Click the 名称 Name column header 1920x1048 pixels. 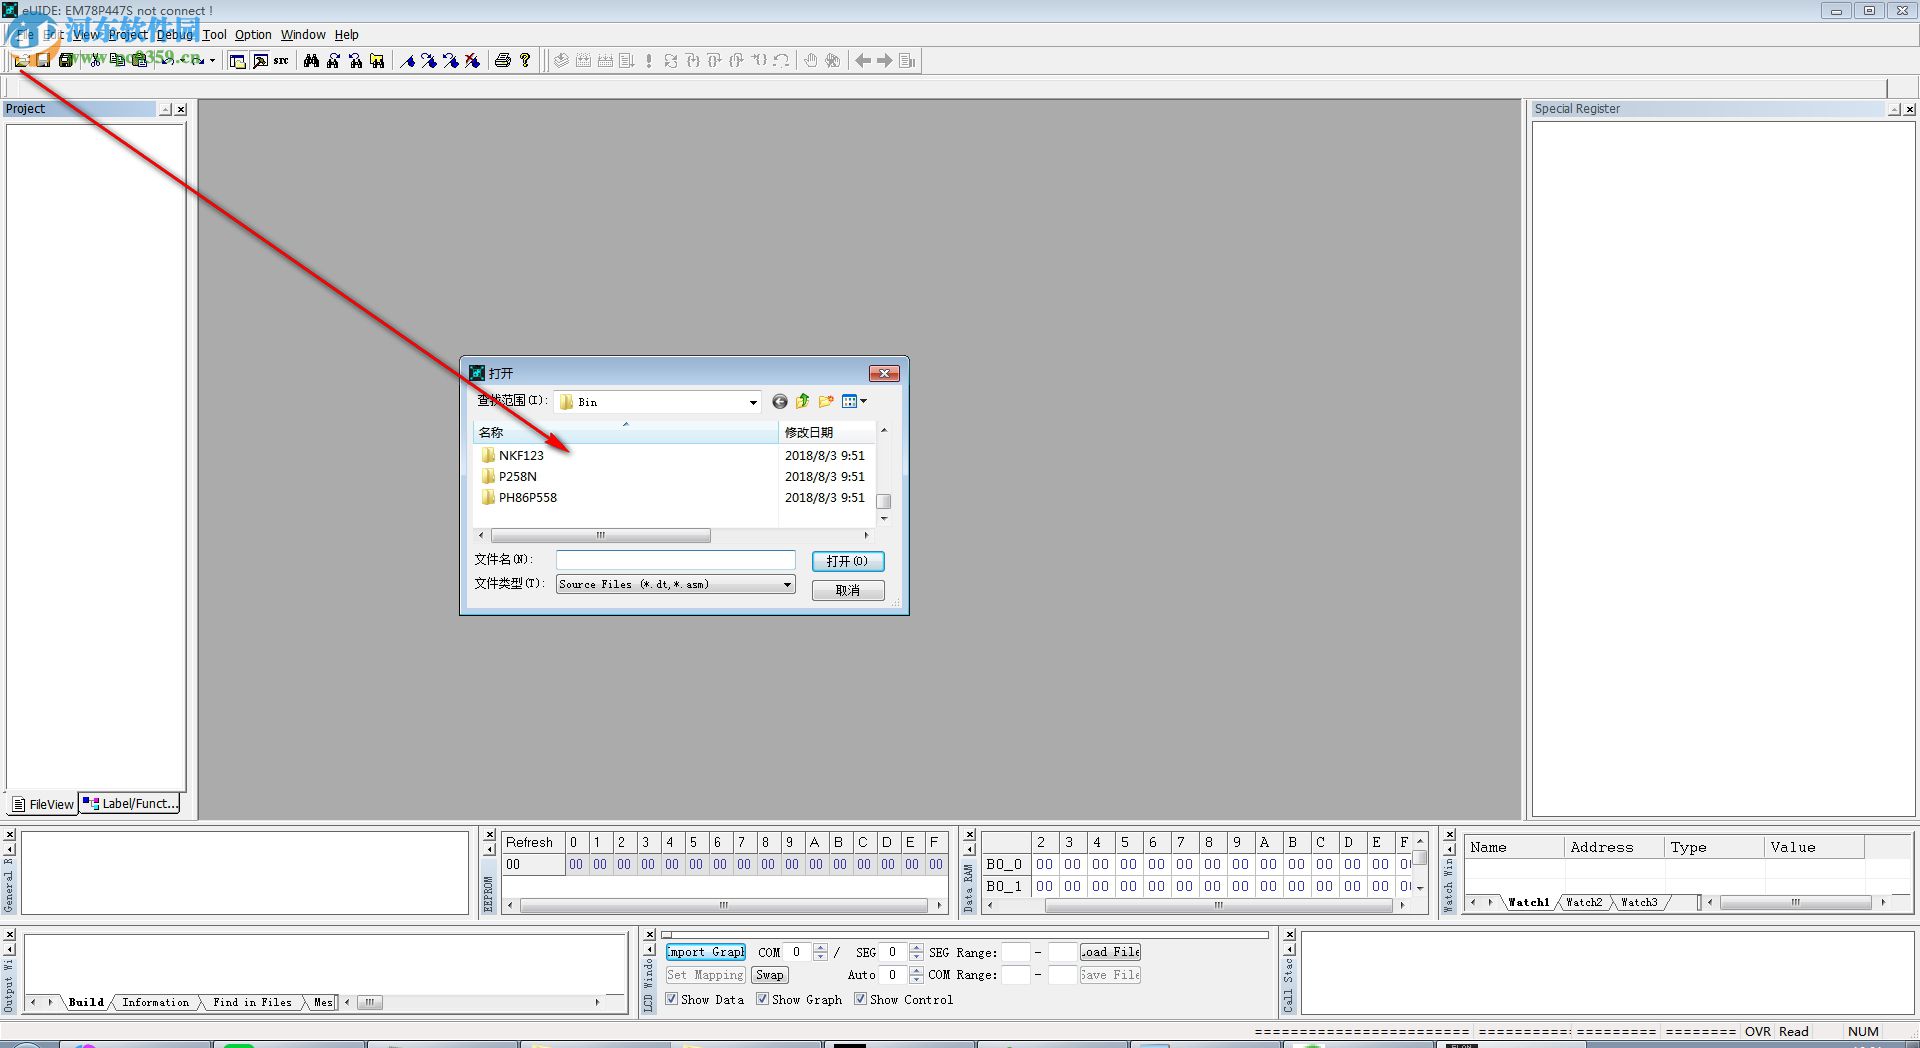[x=626, y=432]
